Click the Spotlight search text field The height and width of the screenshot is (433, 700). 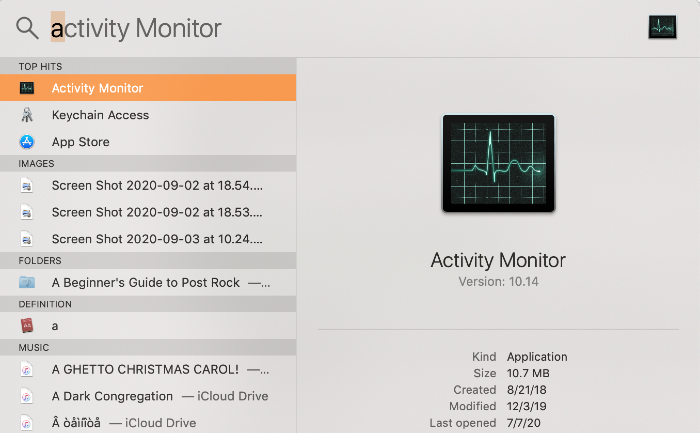click(x=344, y=28)
